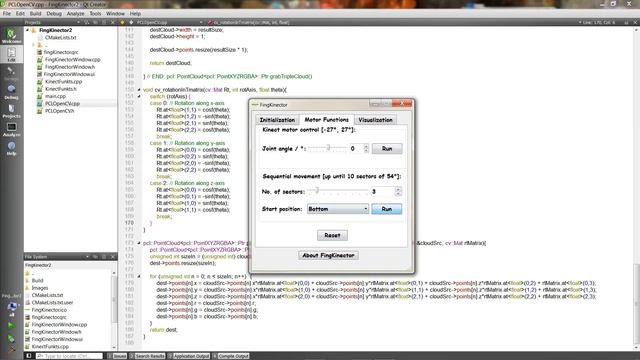Switch to Visualization tab in FingKinector
Screen dimensions: 640x360
[x=375, y=120]
